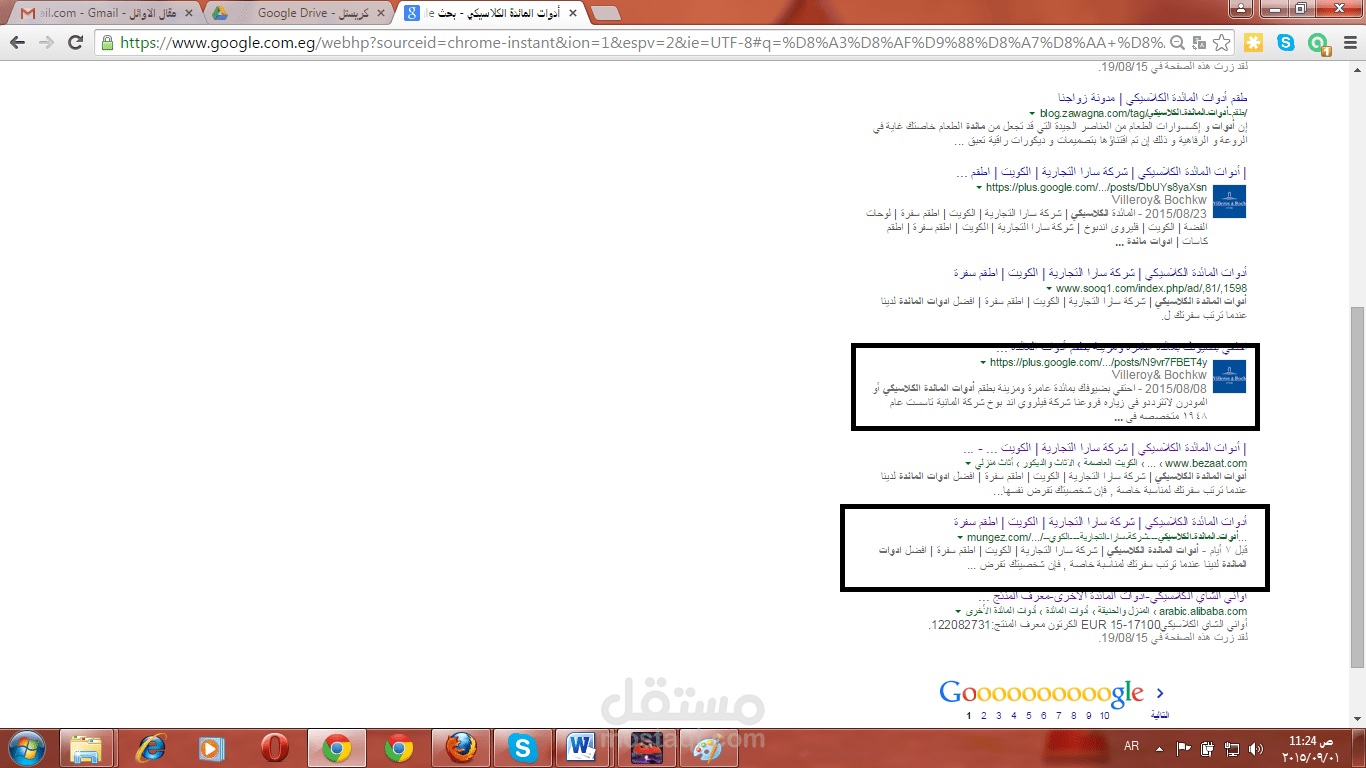Reload the page with the refresh icon
Image resolution: width=1366 pixels, height=768 pixels.
pyautogui.click(x=75, y=43)
